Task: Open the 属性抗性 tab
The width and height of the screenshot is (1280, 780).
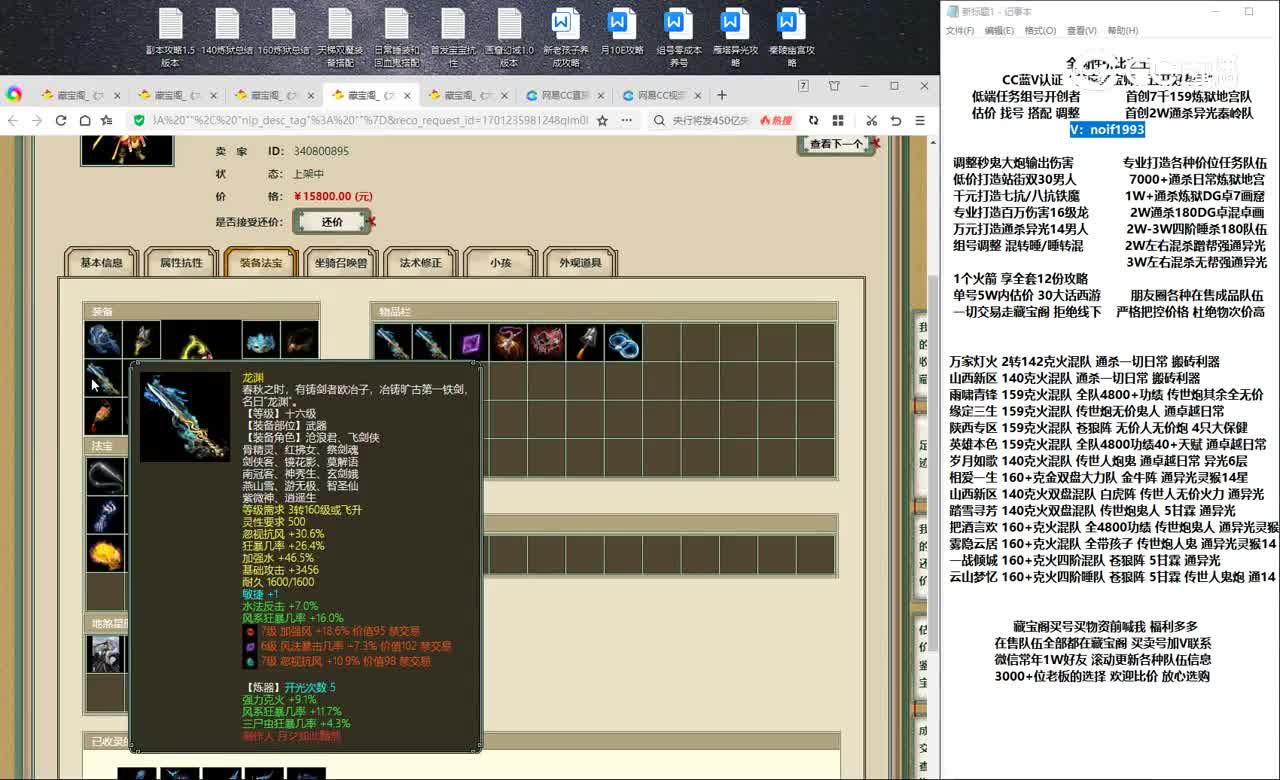Action: (x=181, y=263)
